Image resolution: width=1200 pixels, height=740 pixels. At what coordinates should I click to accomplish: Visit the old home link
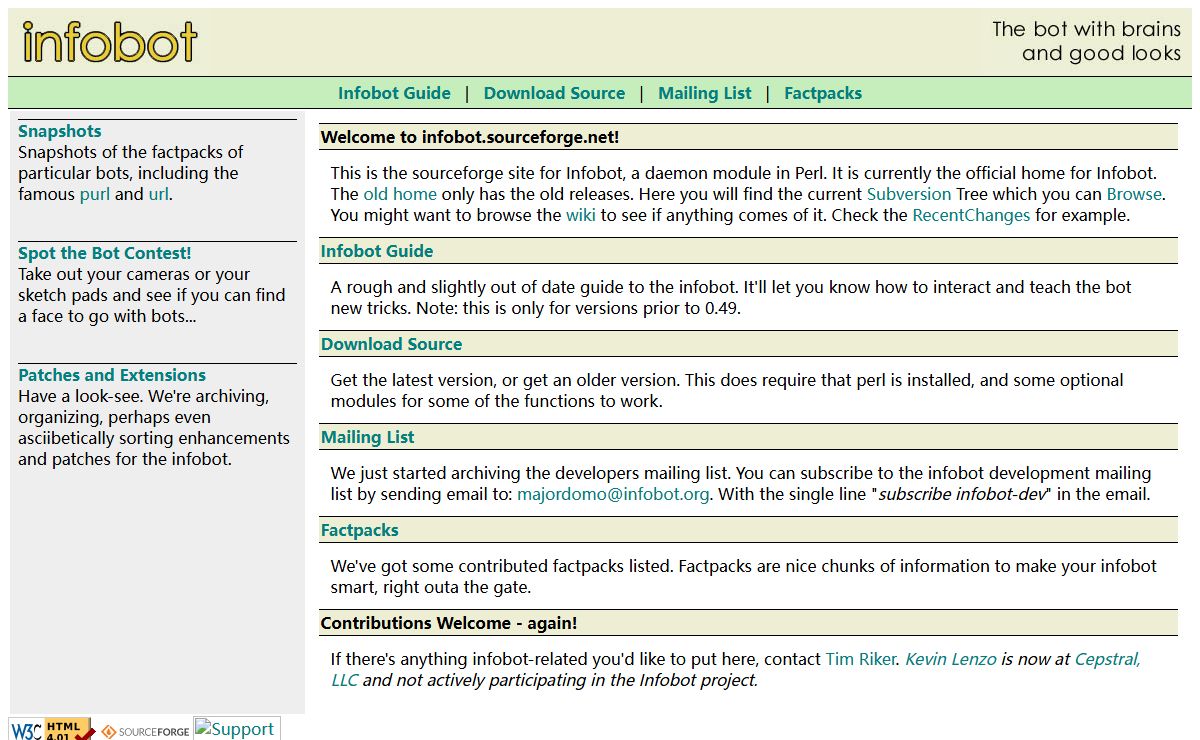(400, 194)
